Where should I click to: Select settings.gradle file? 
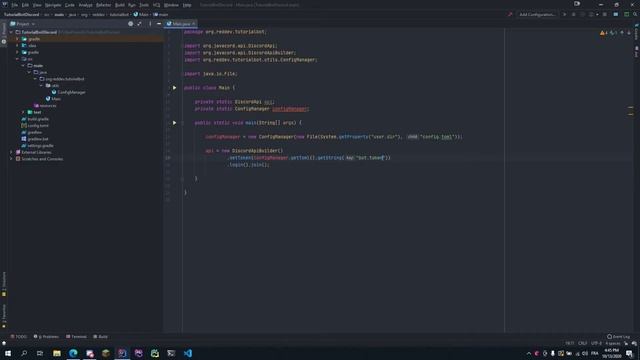pyautogui.click(x=38, y=145)
